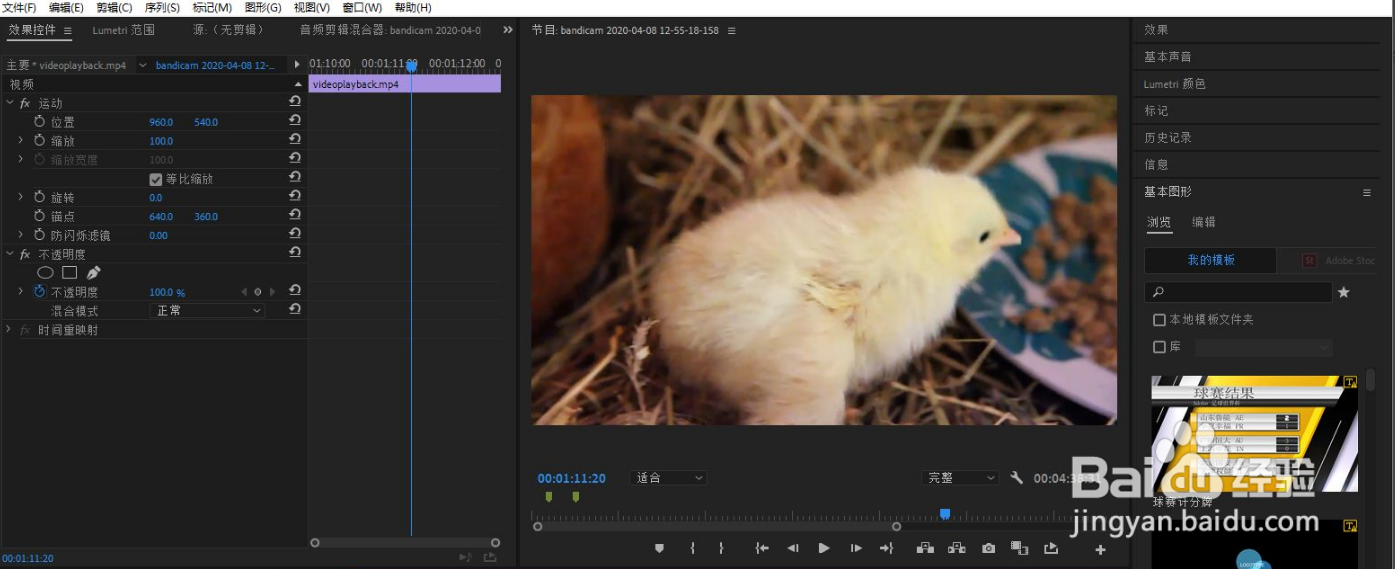Click the program monitor blue playhead
Image resolution: width=1395 pixels, height=569 pixels.
[x=945, y=514]
